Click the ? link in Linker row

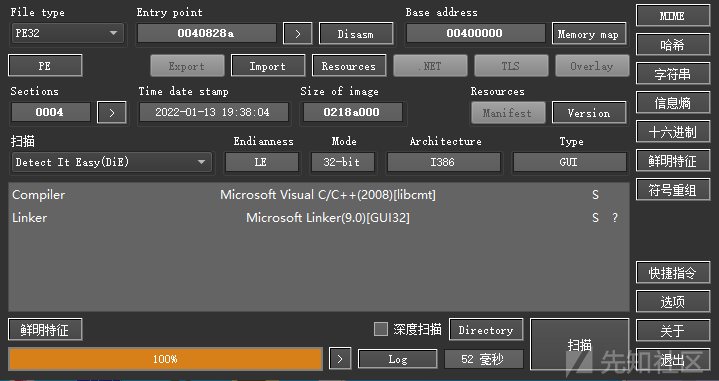point(615,218)
